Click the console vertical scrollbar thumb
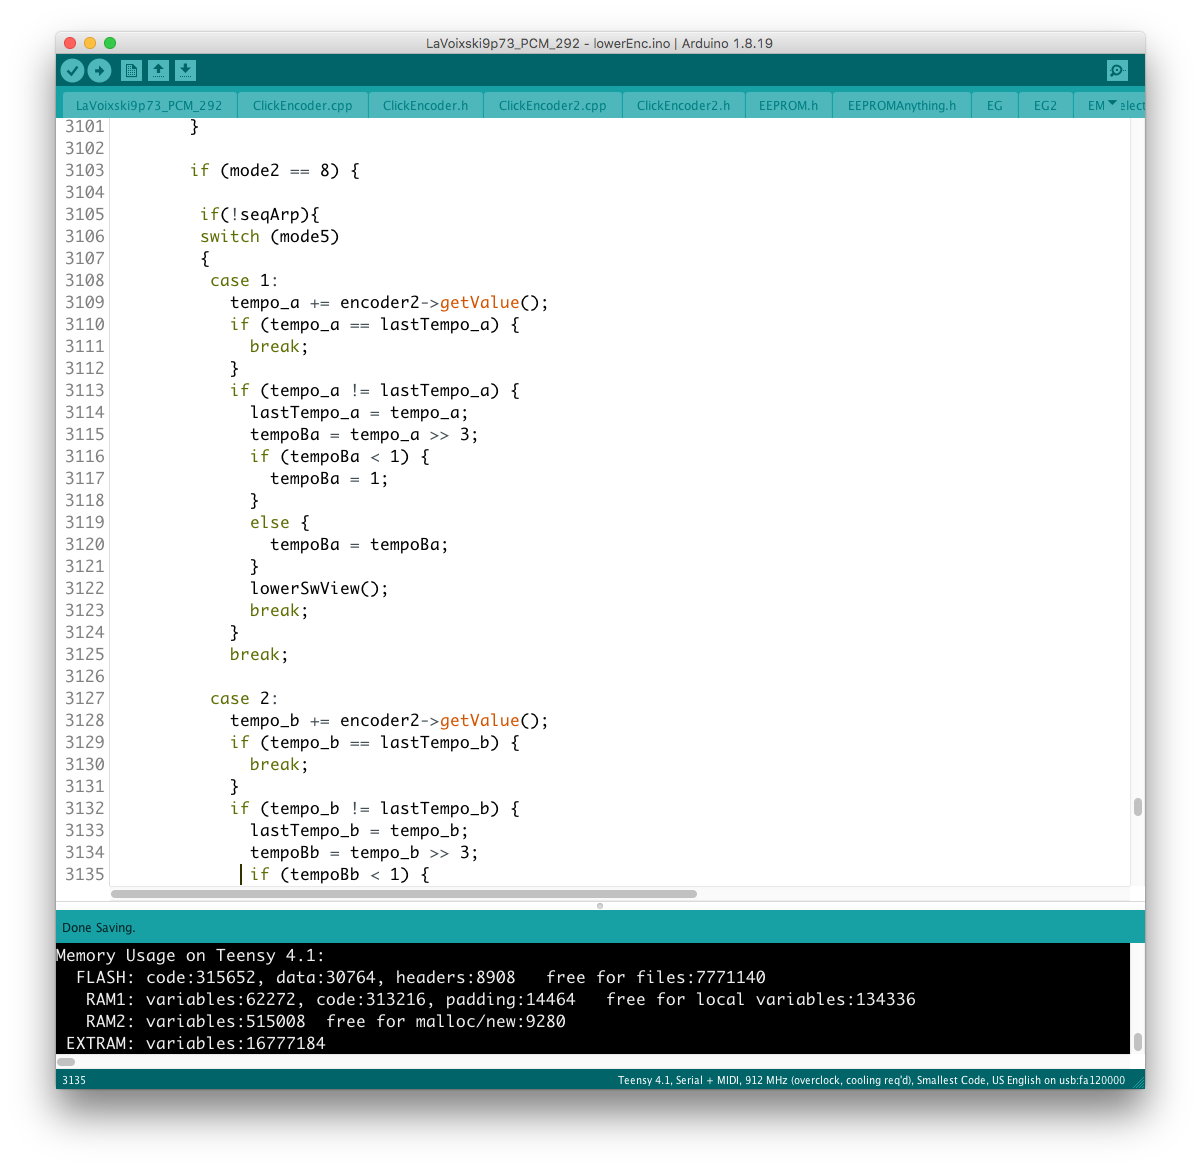Image resolution: width=1201 pixels, height=1169 pixels. [1137, 1041]
